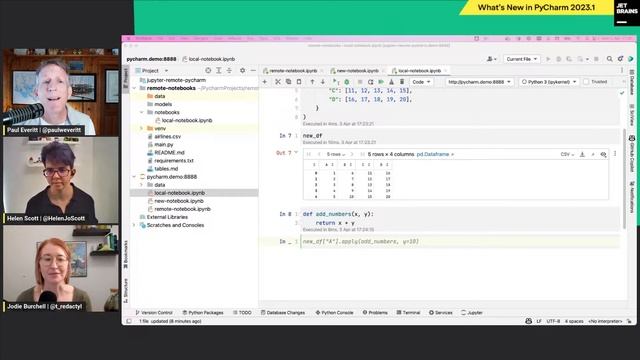Open the Python 3 (ipykernel) kernel dropdown

[549, 82]
